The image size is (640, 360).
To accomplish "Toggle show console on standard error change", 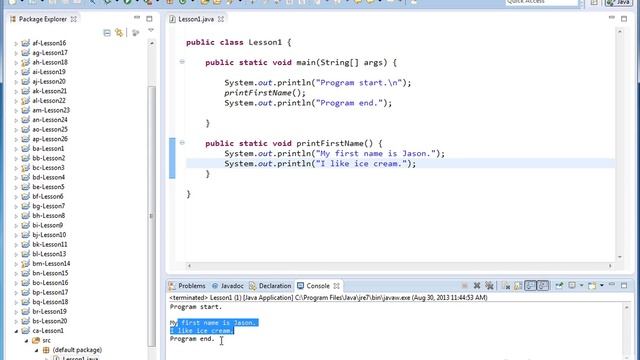I will [543, 285].
